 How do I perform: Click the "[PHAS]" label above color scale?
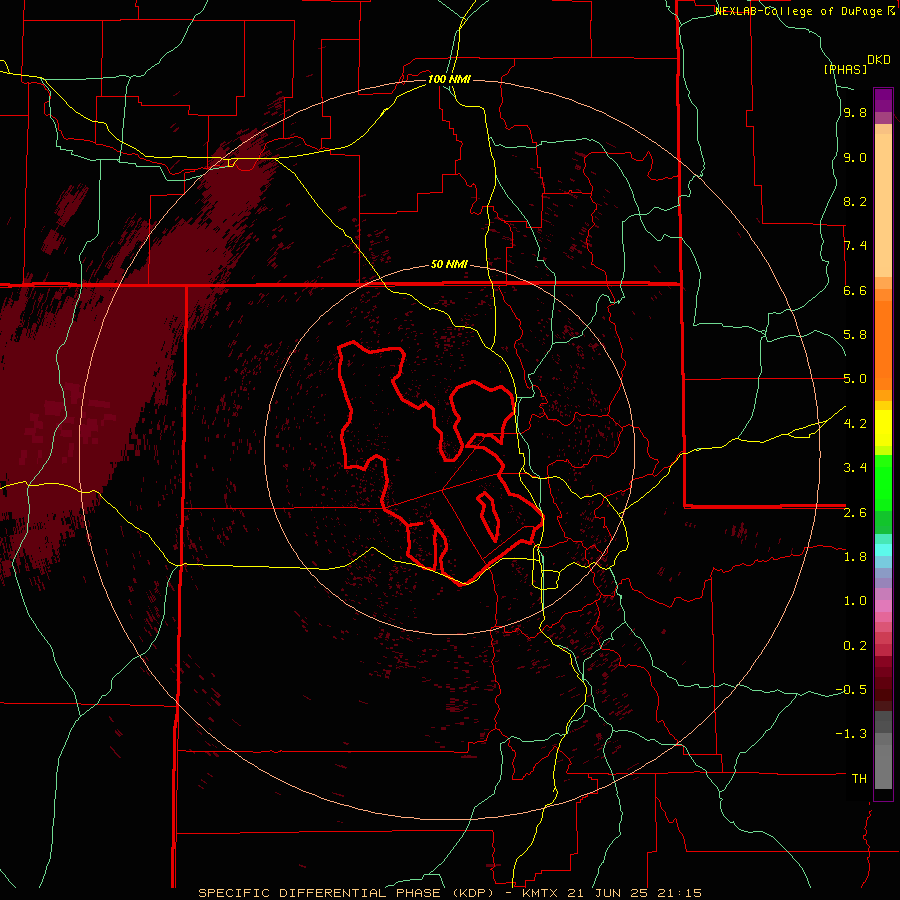coord(845,70)
